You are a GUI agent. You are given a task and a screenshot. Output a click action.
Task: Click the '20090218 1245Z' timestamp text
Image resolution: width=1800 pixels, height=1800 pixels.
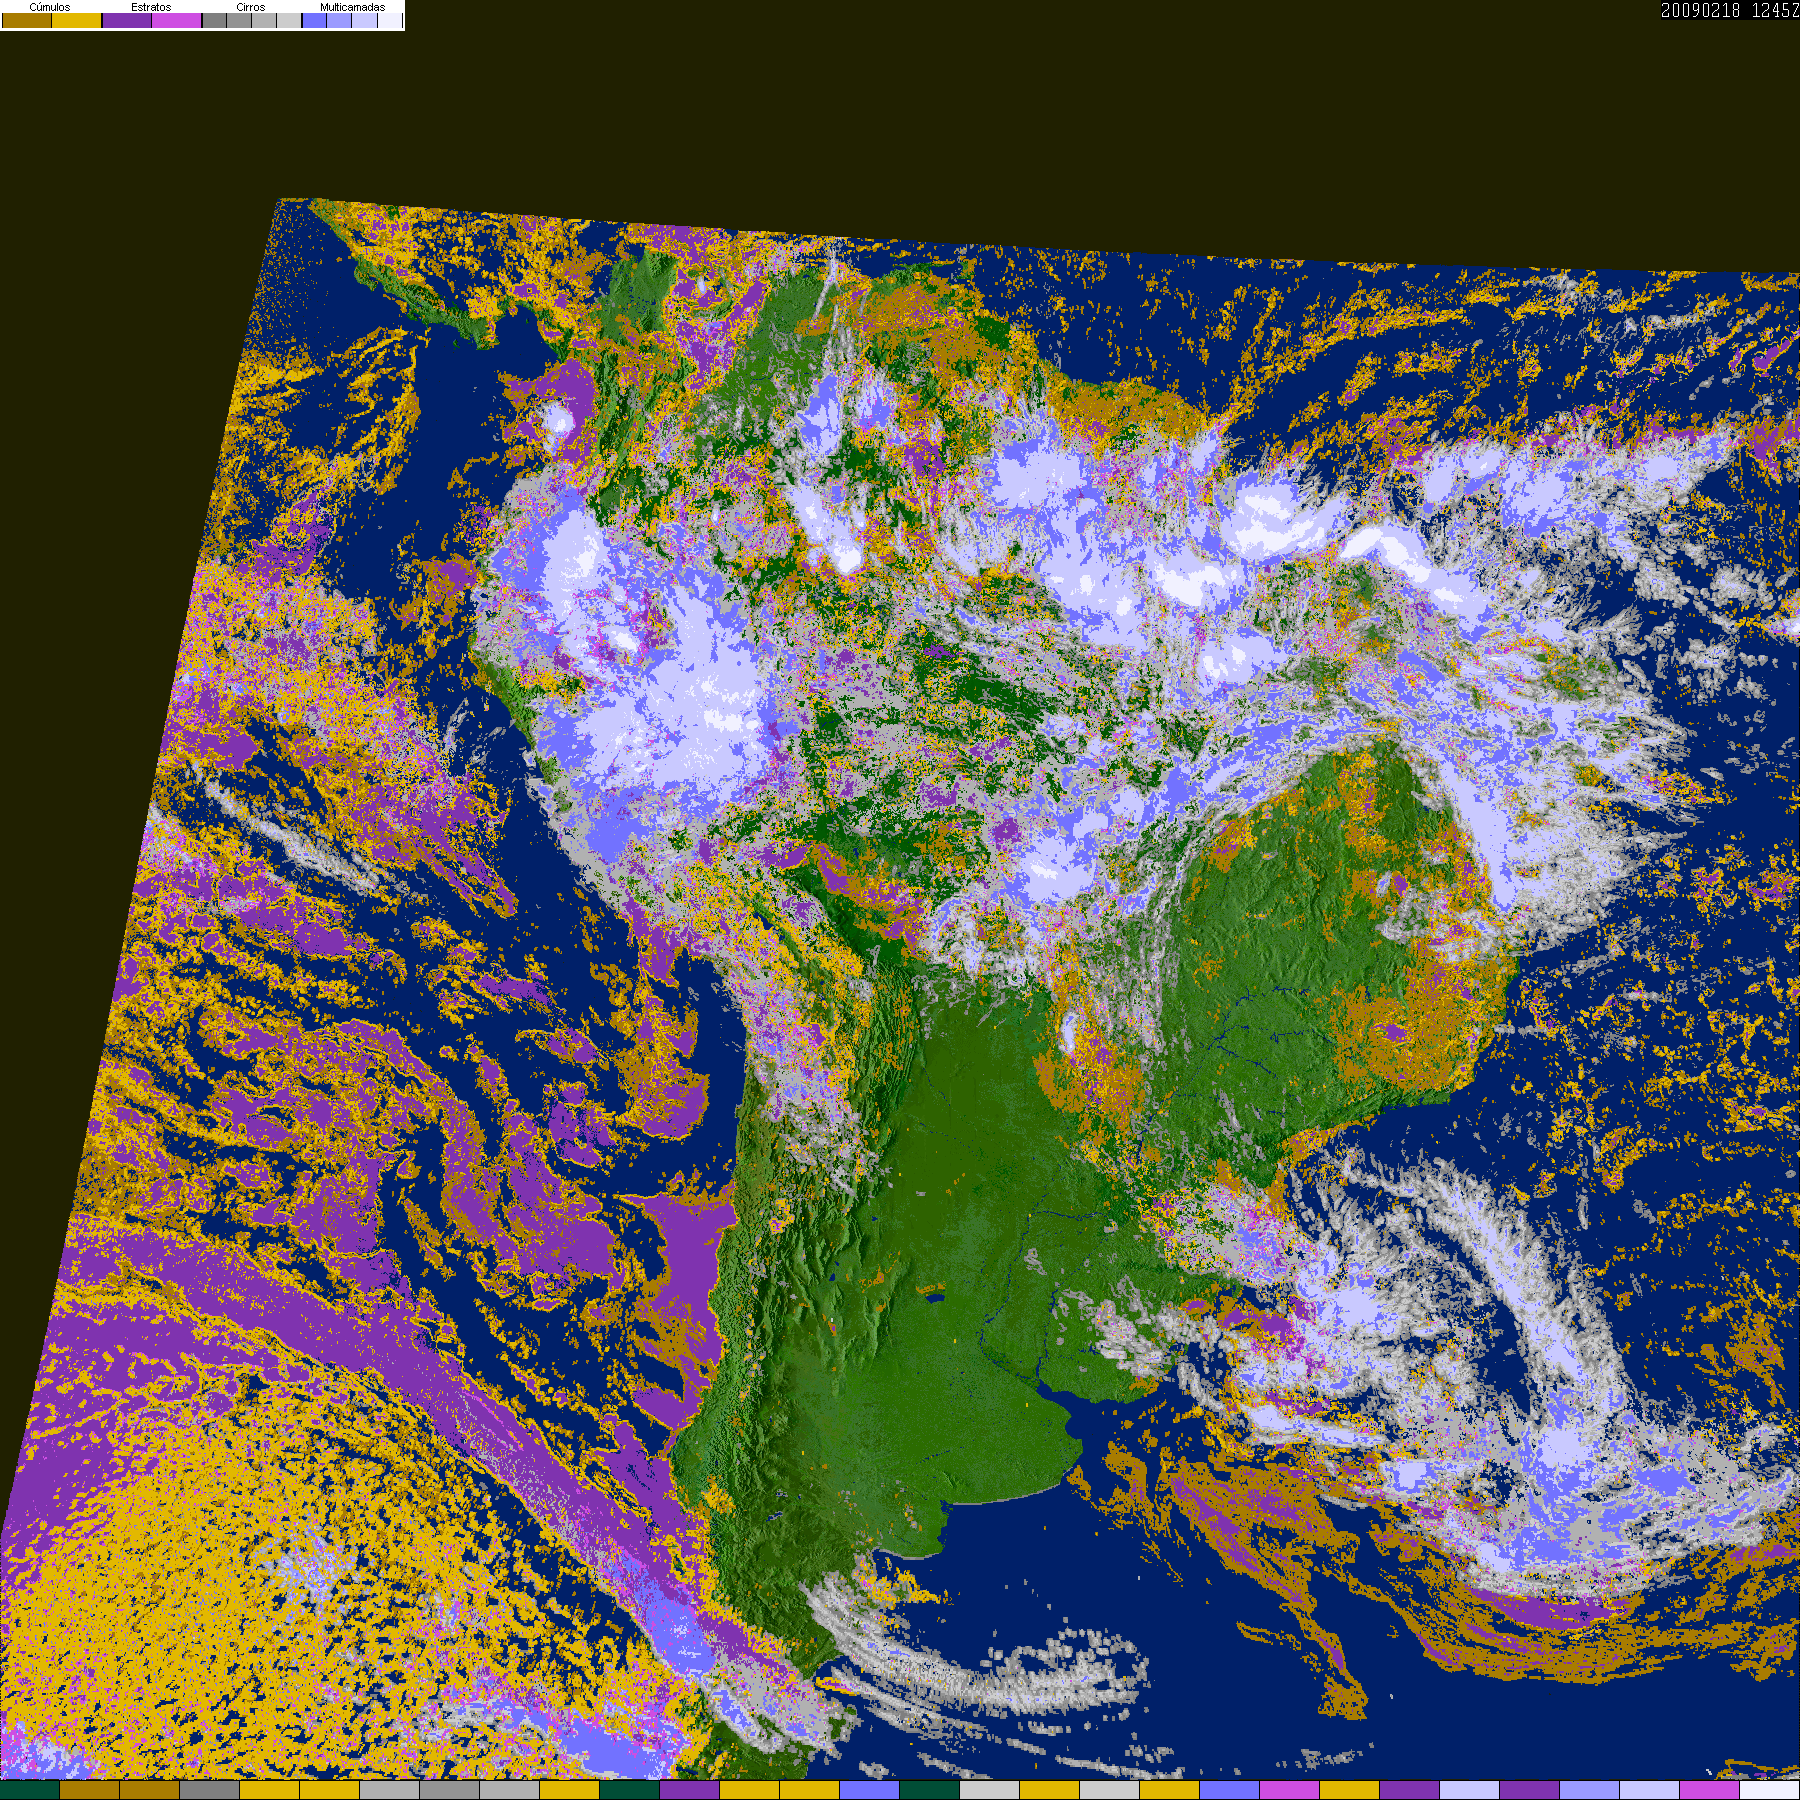pyautogui.click(x=1730, y=10)
